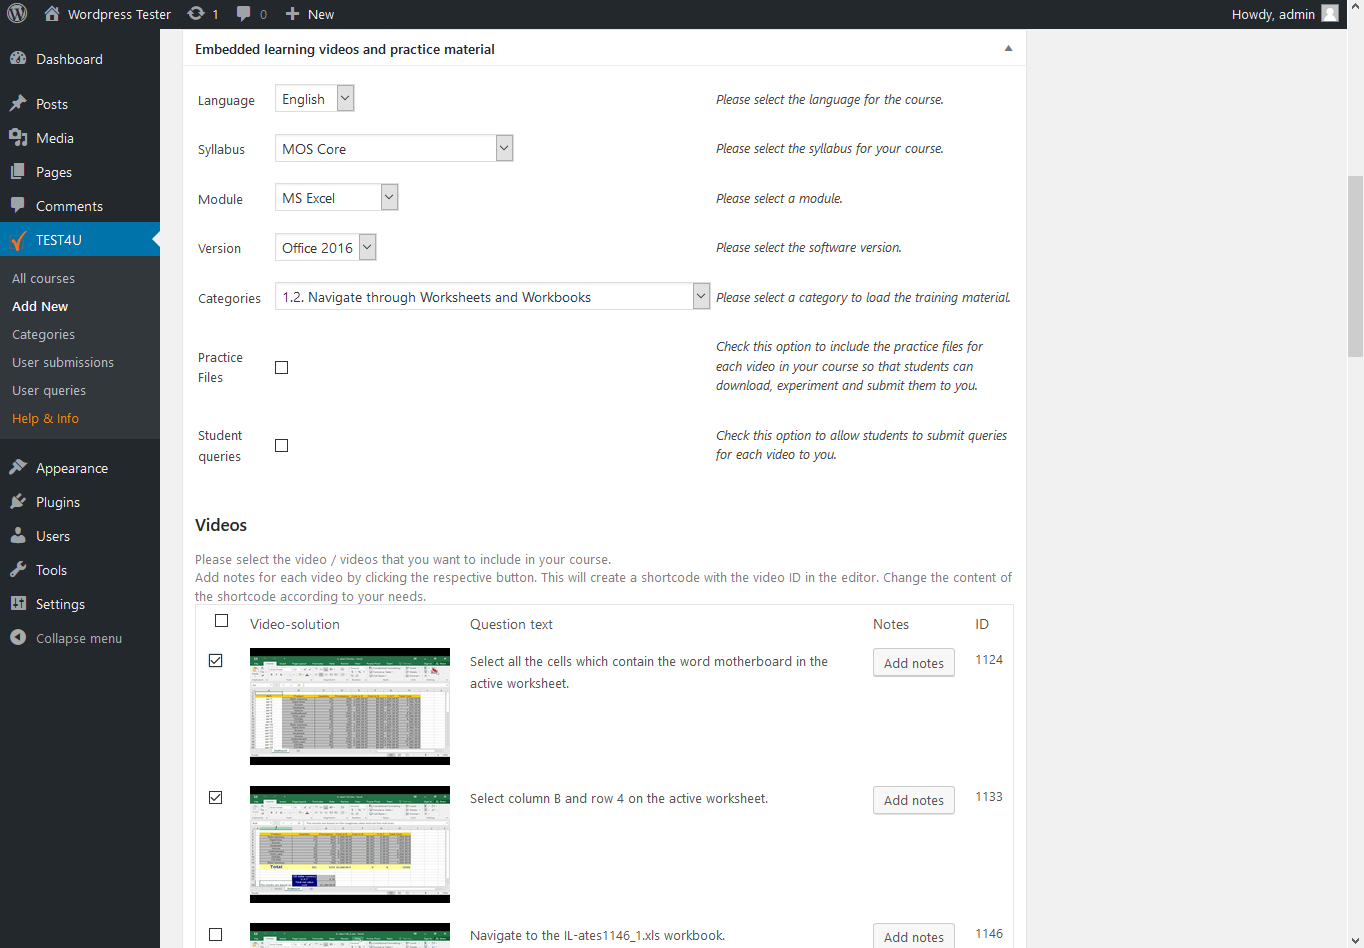The width and height of the screenshot is (1364, 948).
Task: Click the Plugins plug icon
Action: pos(18,501)
